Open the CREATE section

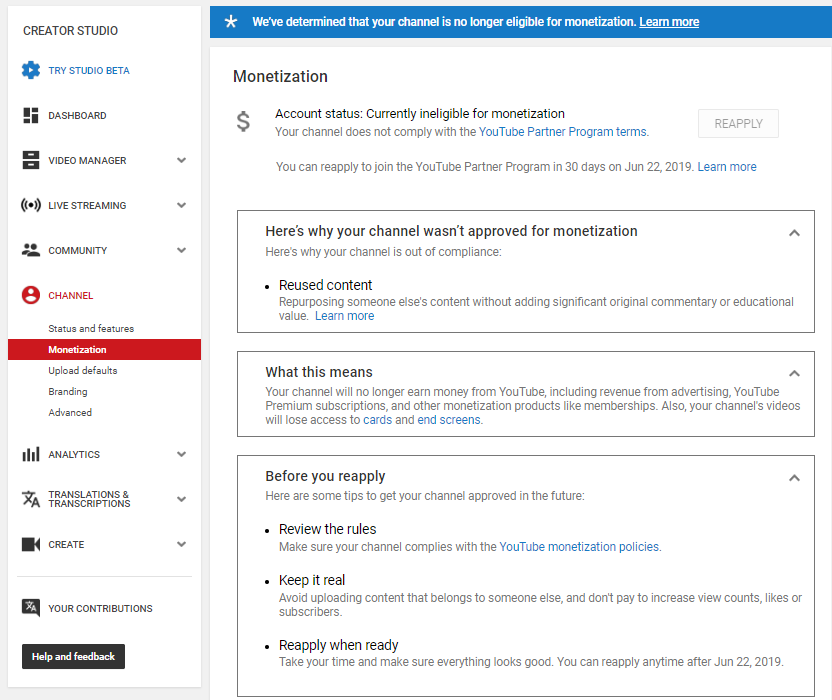coord(66,545)
